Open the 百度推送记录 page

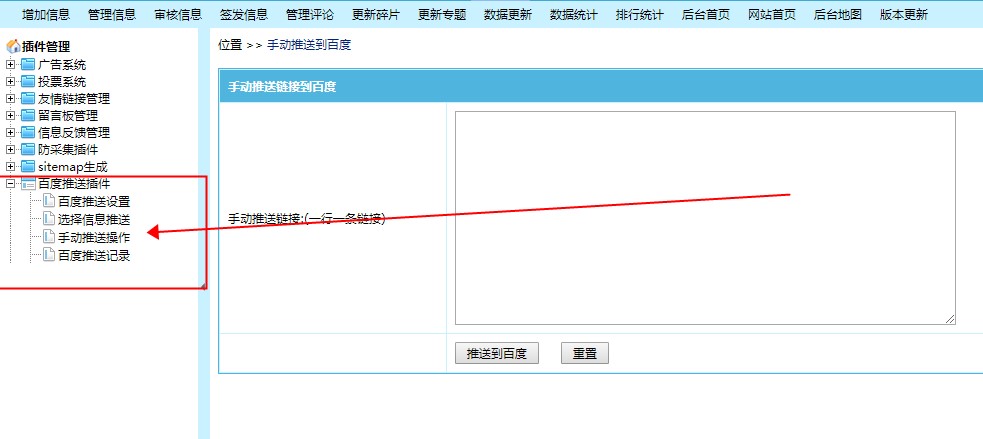point(94,255)
